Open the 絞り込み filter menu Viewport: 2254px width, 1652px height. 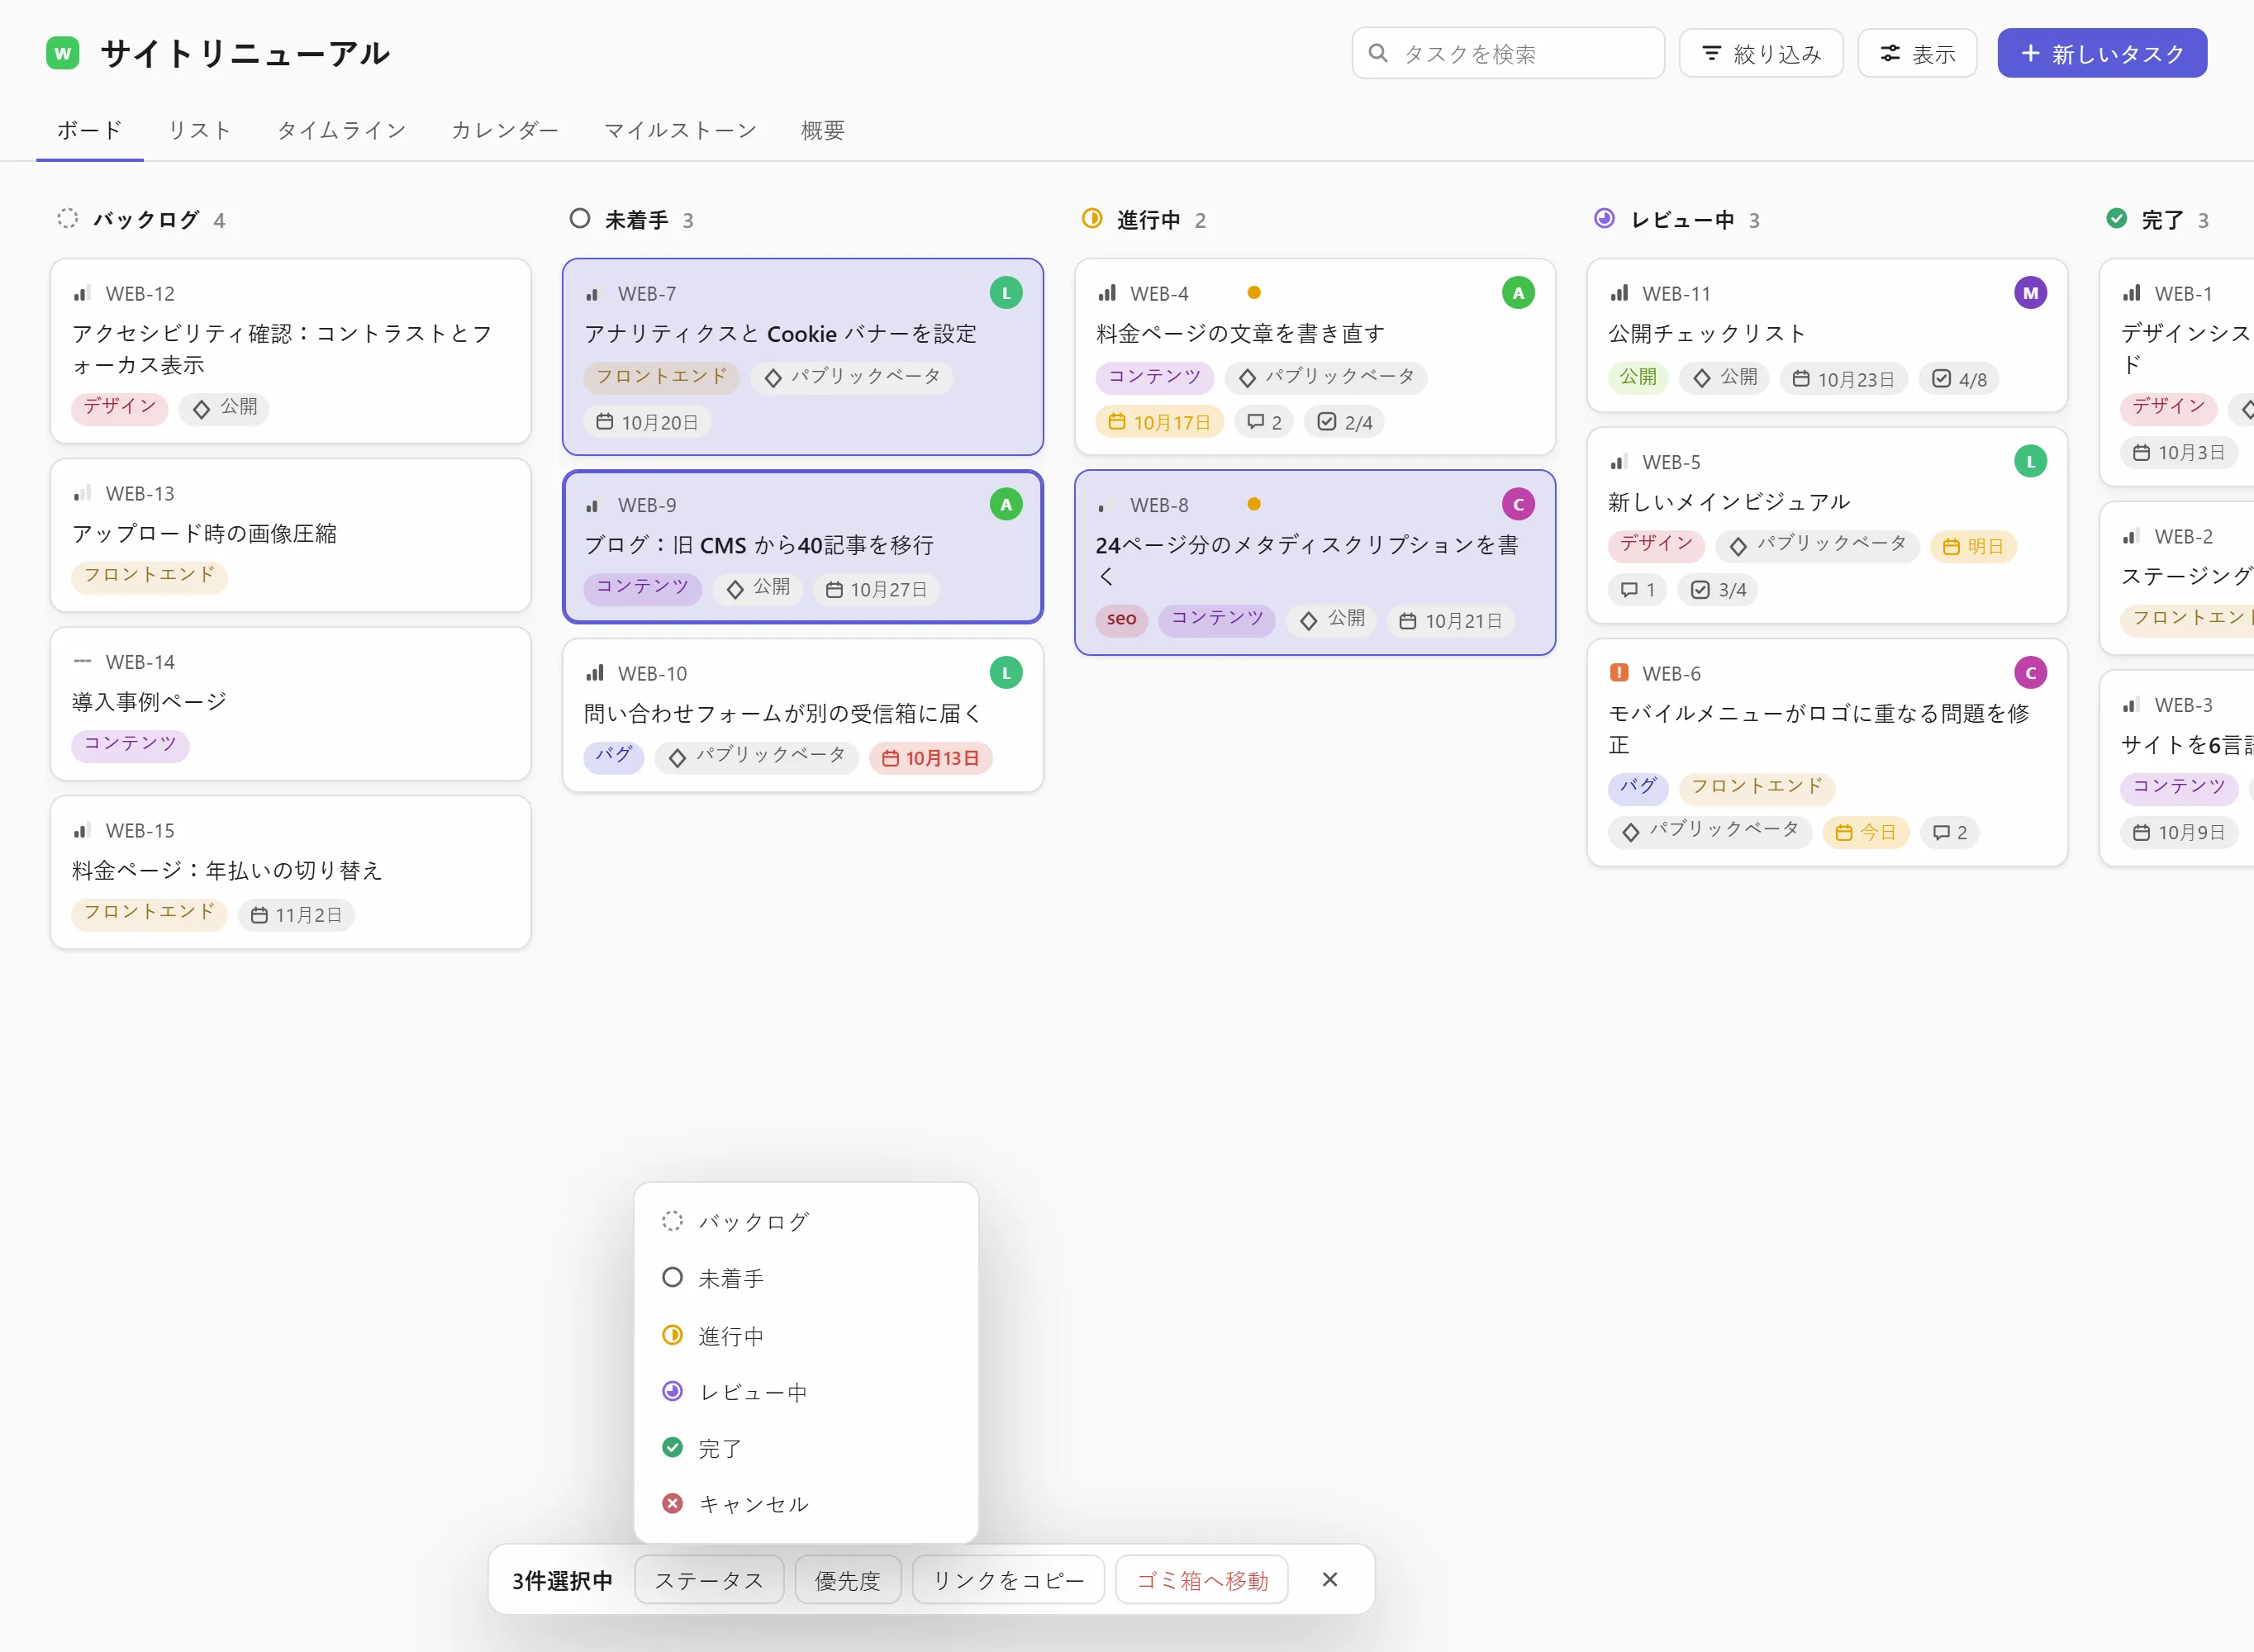[1761, 53]
